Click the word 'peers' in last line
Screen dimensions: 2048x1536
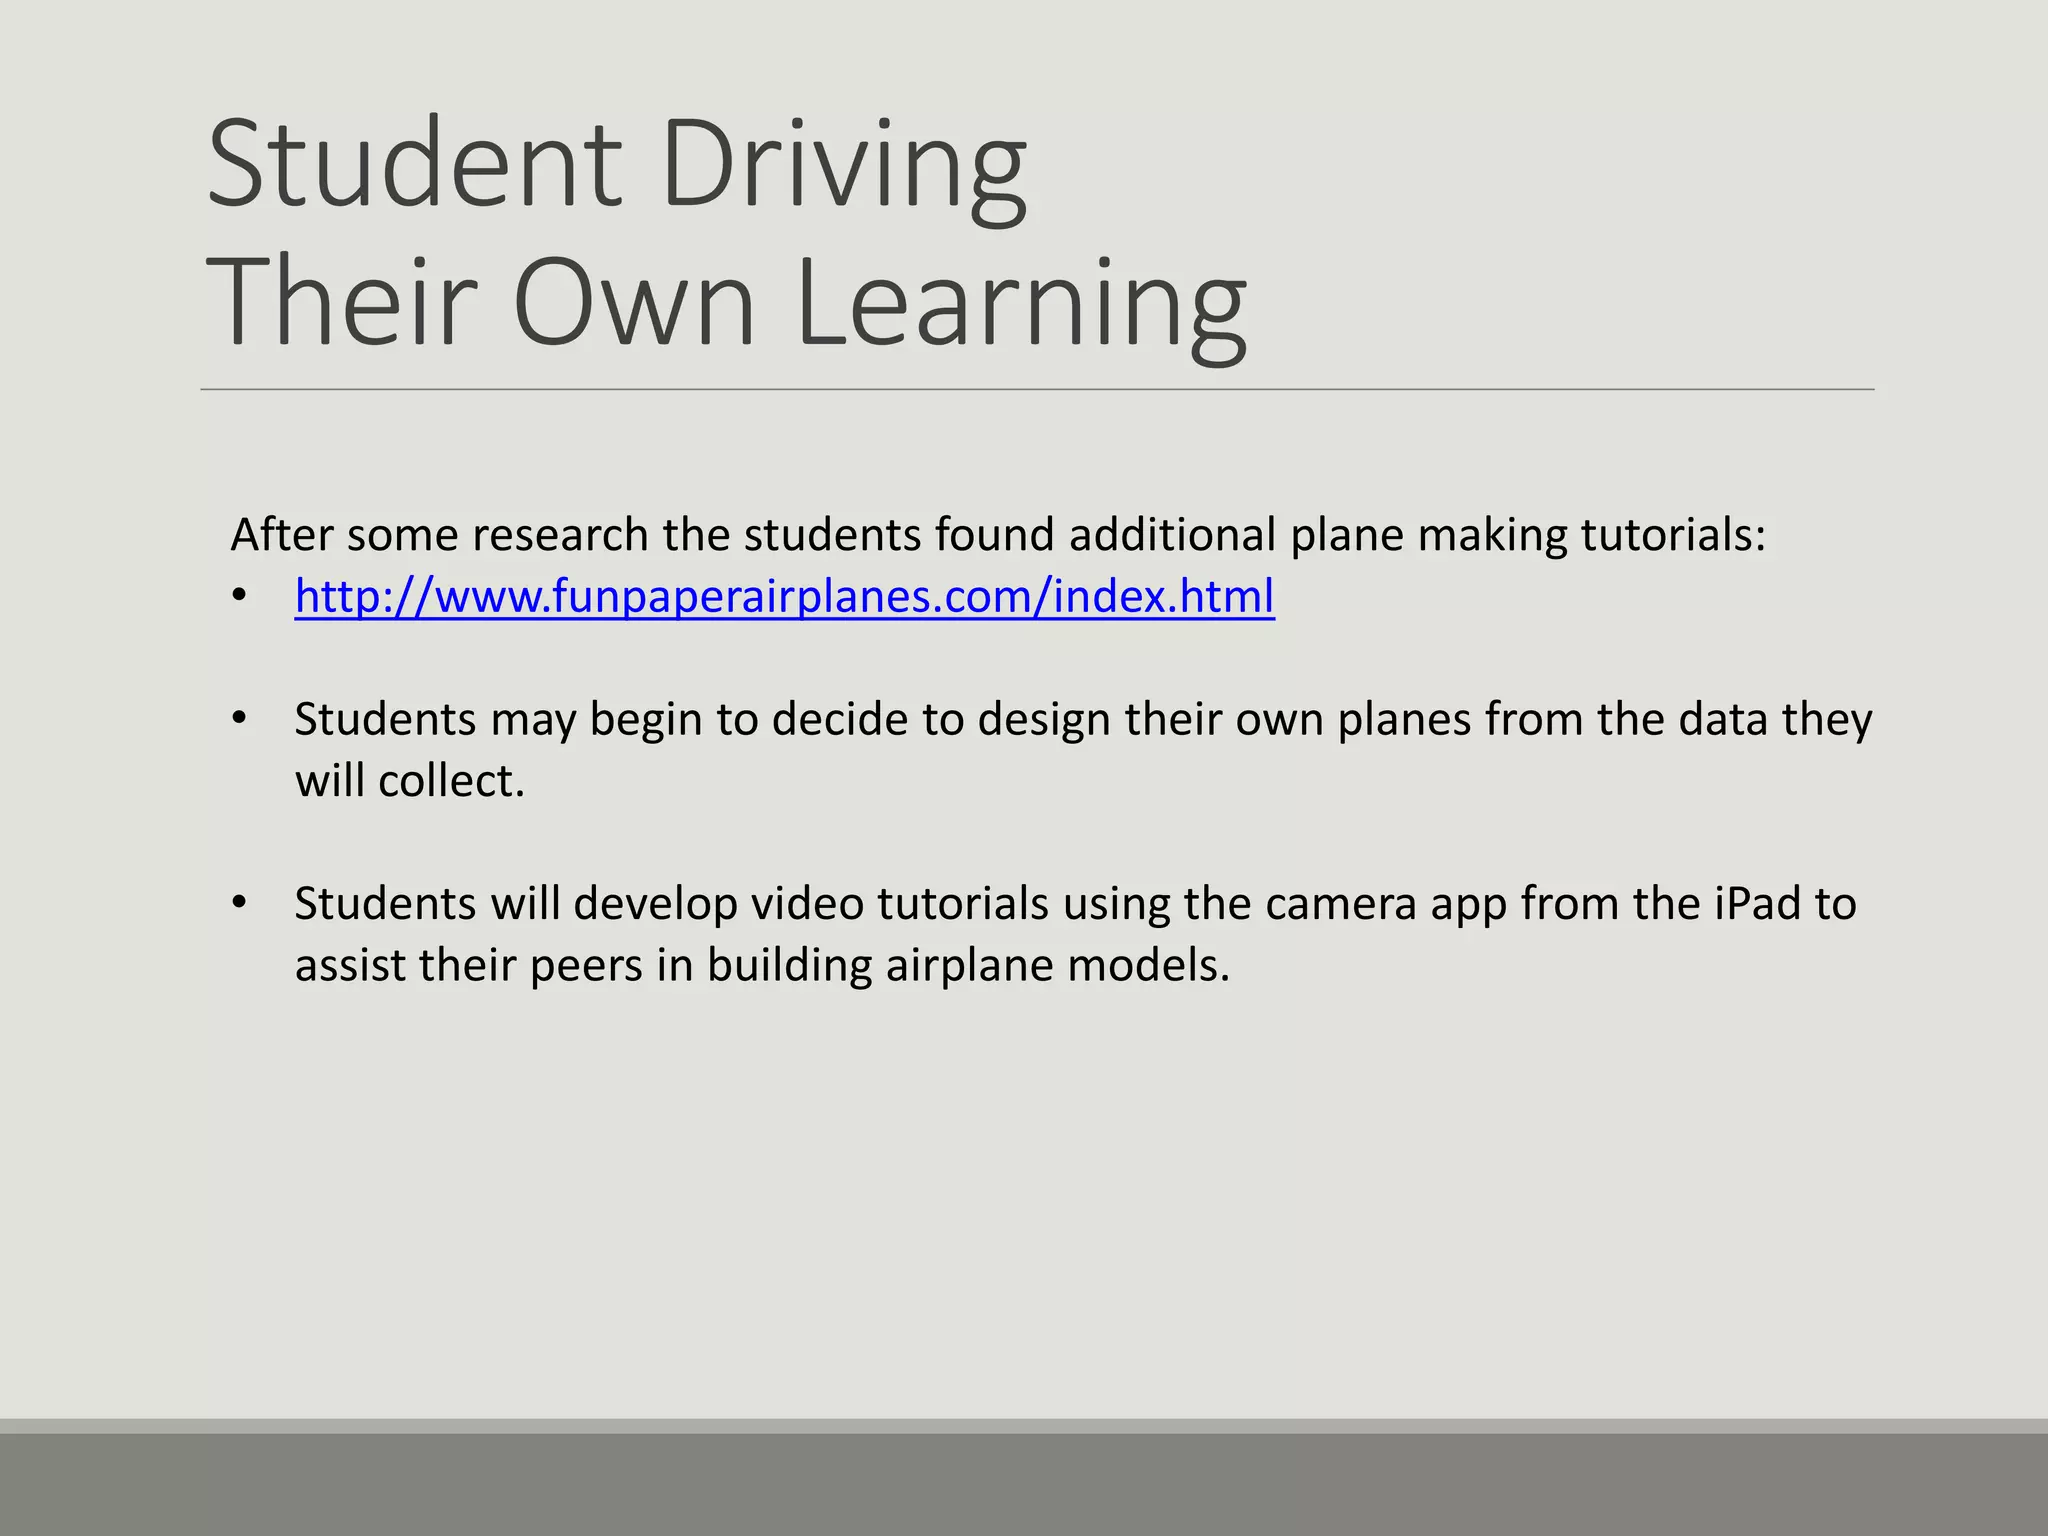tap(585, 966)
